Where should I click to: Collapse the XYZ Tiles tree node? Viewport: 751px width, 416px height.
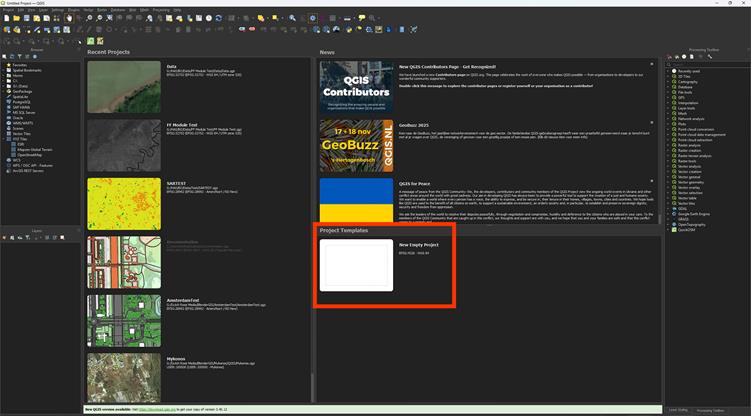point(3,138)
